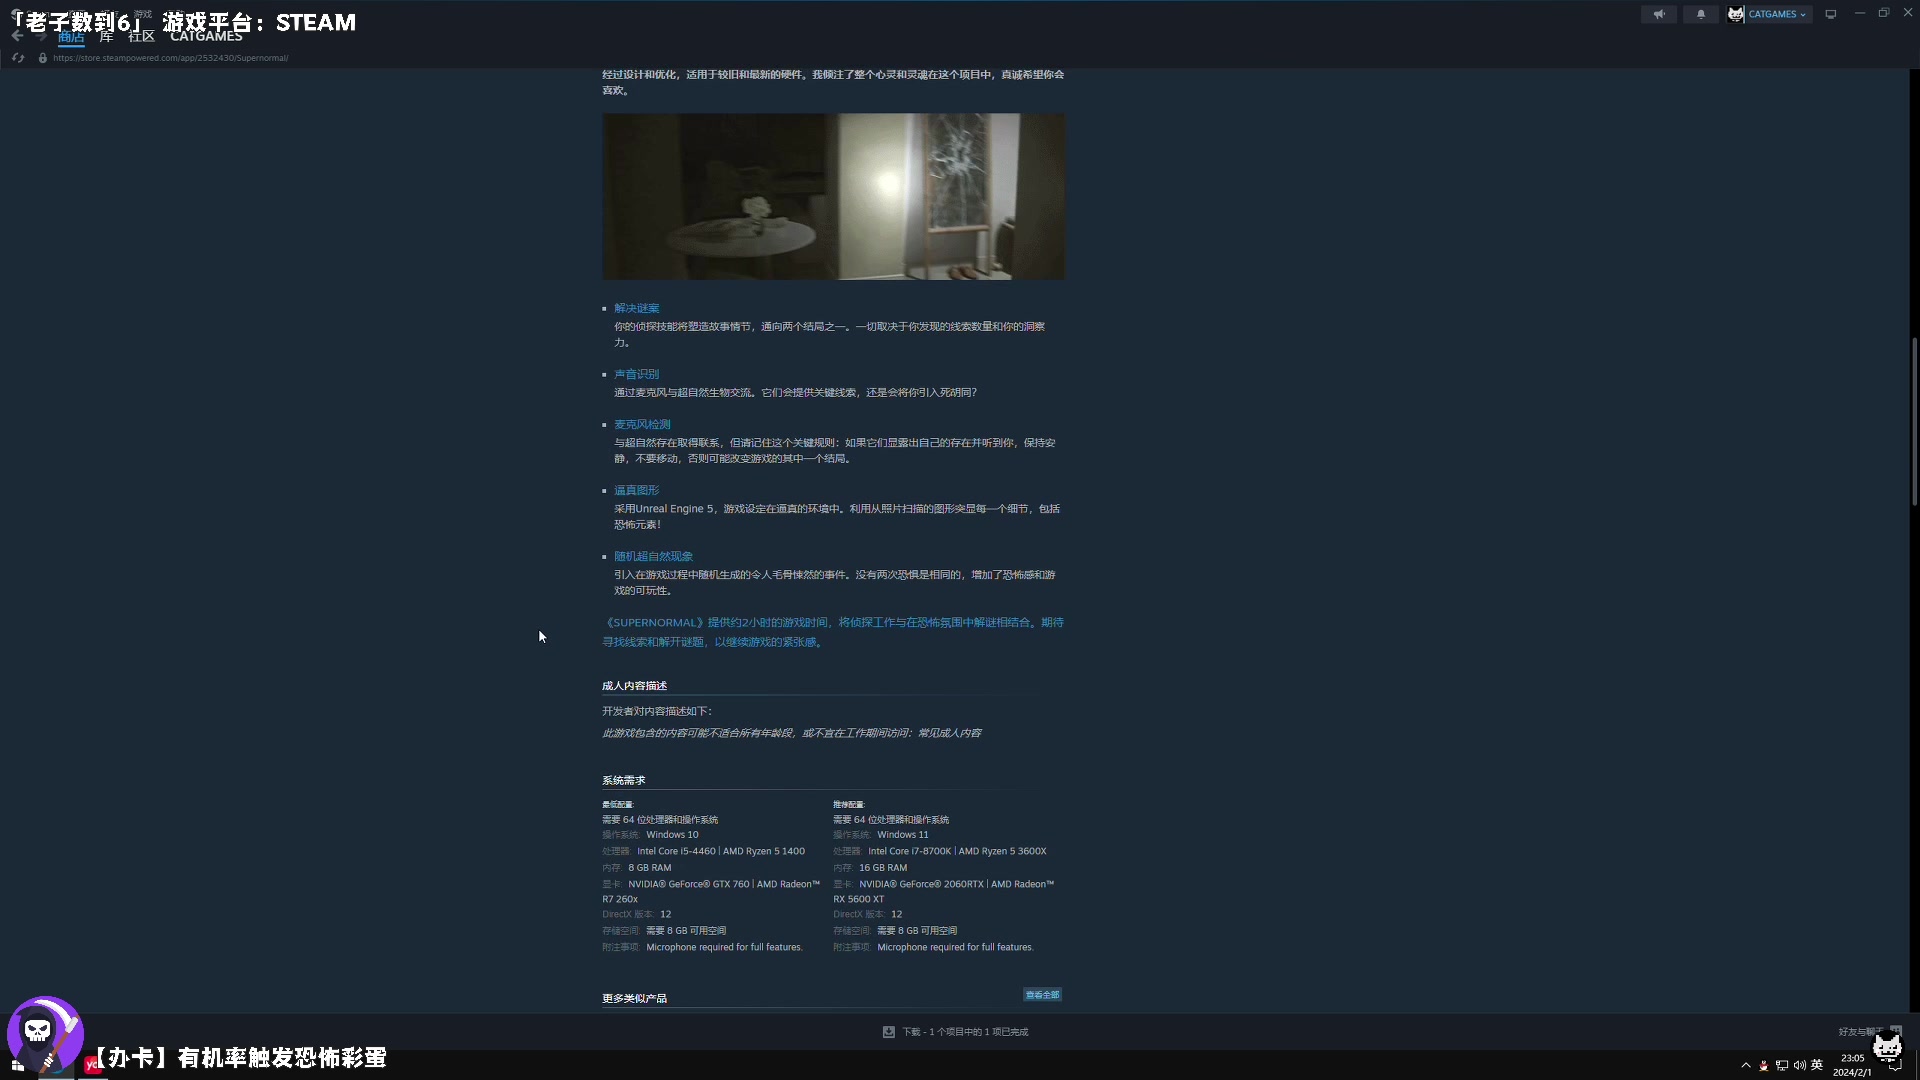Expand the CATGAMES account dropdown
1920x1080 pixels.
(1778, 14)
